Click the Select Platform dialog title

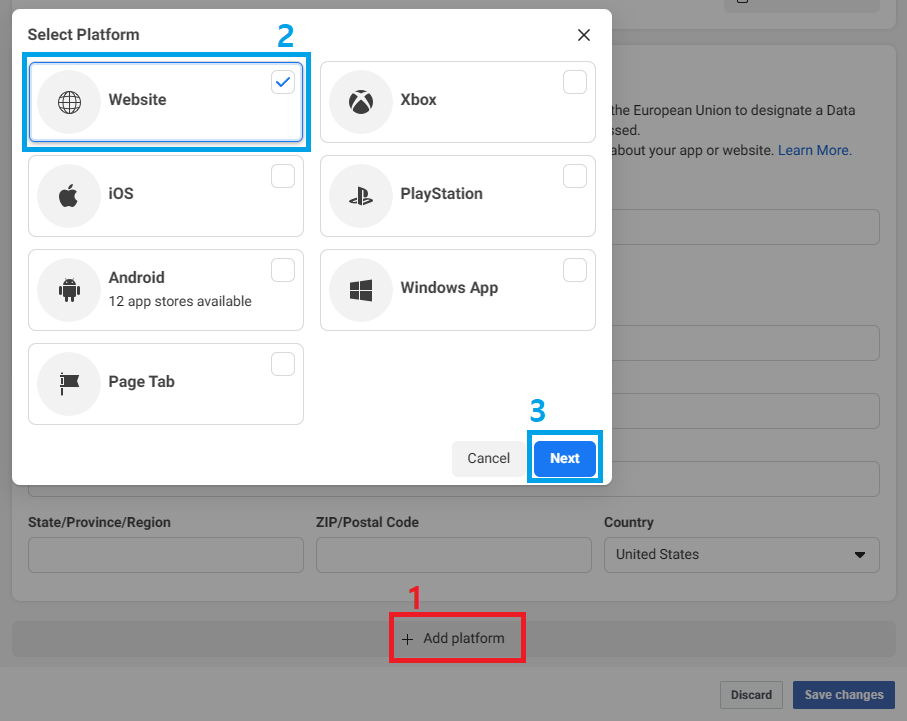pyautogui.click(x=83, y=35)
